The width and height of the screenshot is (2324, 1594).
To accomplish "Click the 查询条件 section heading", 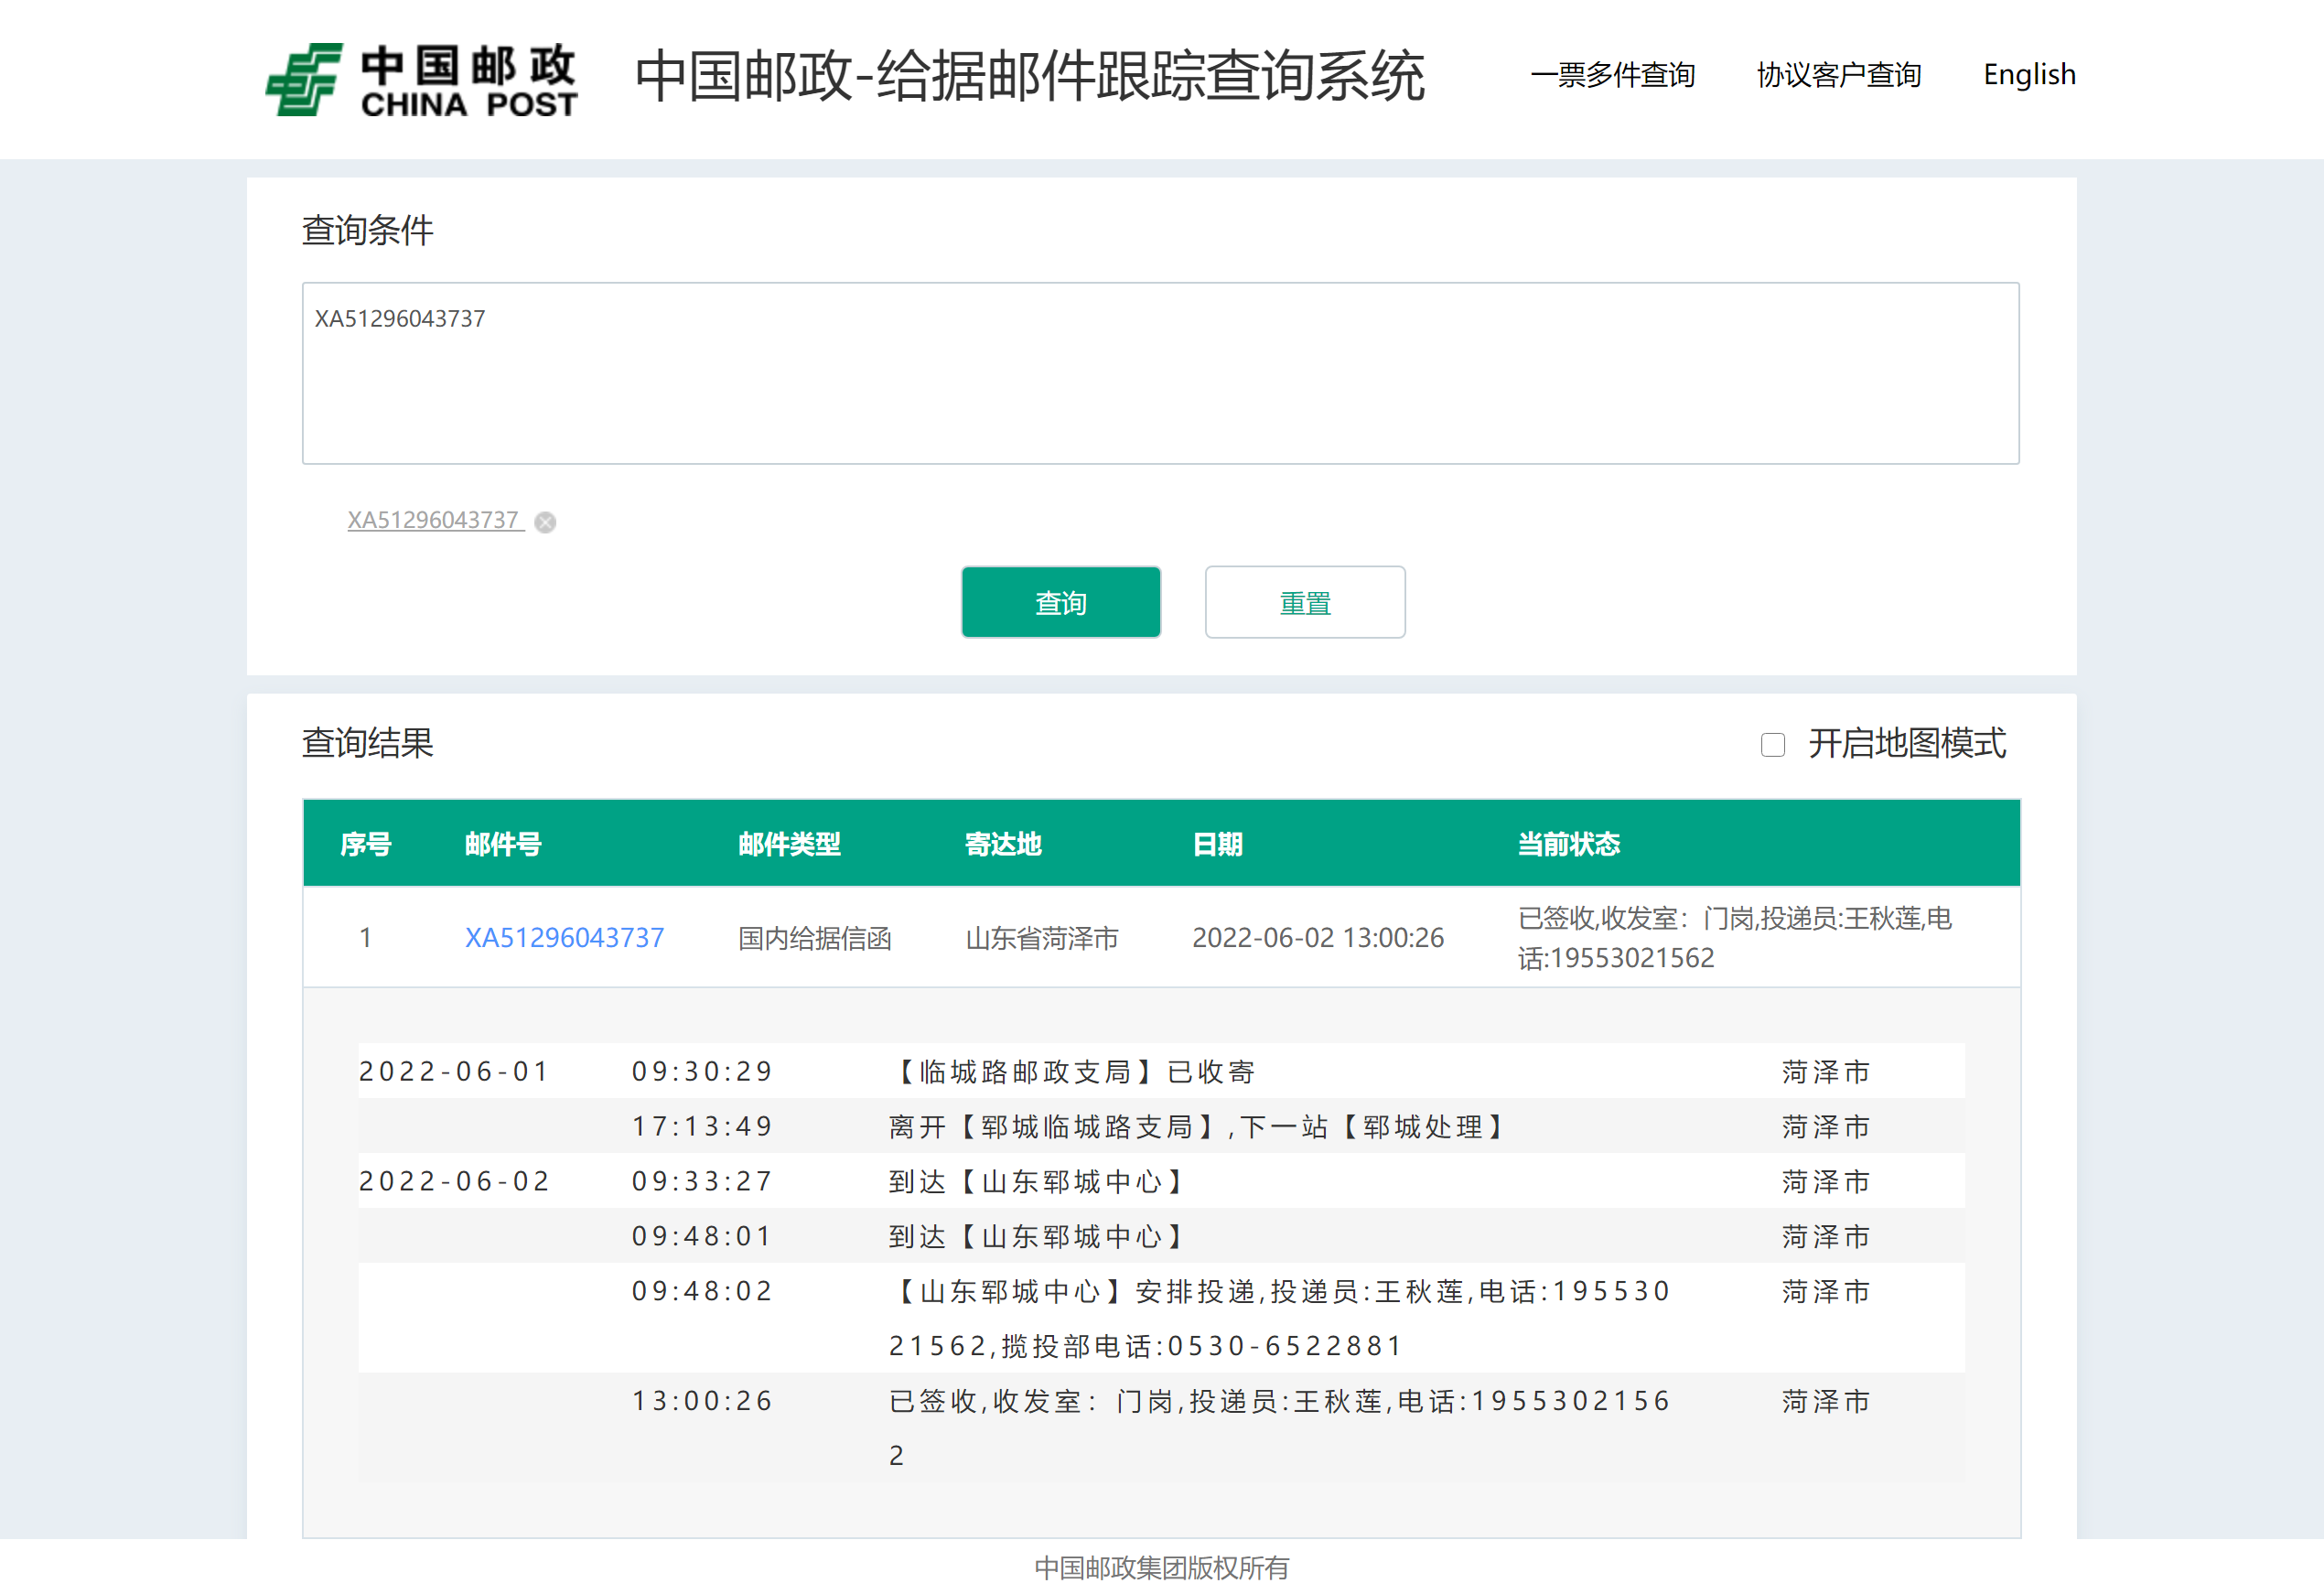I will point(367,230).
